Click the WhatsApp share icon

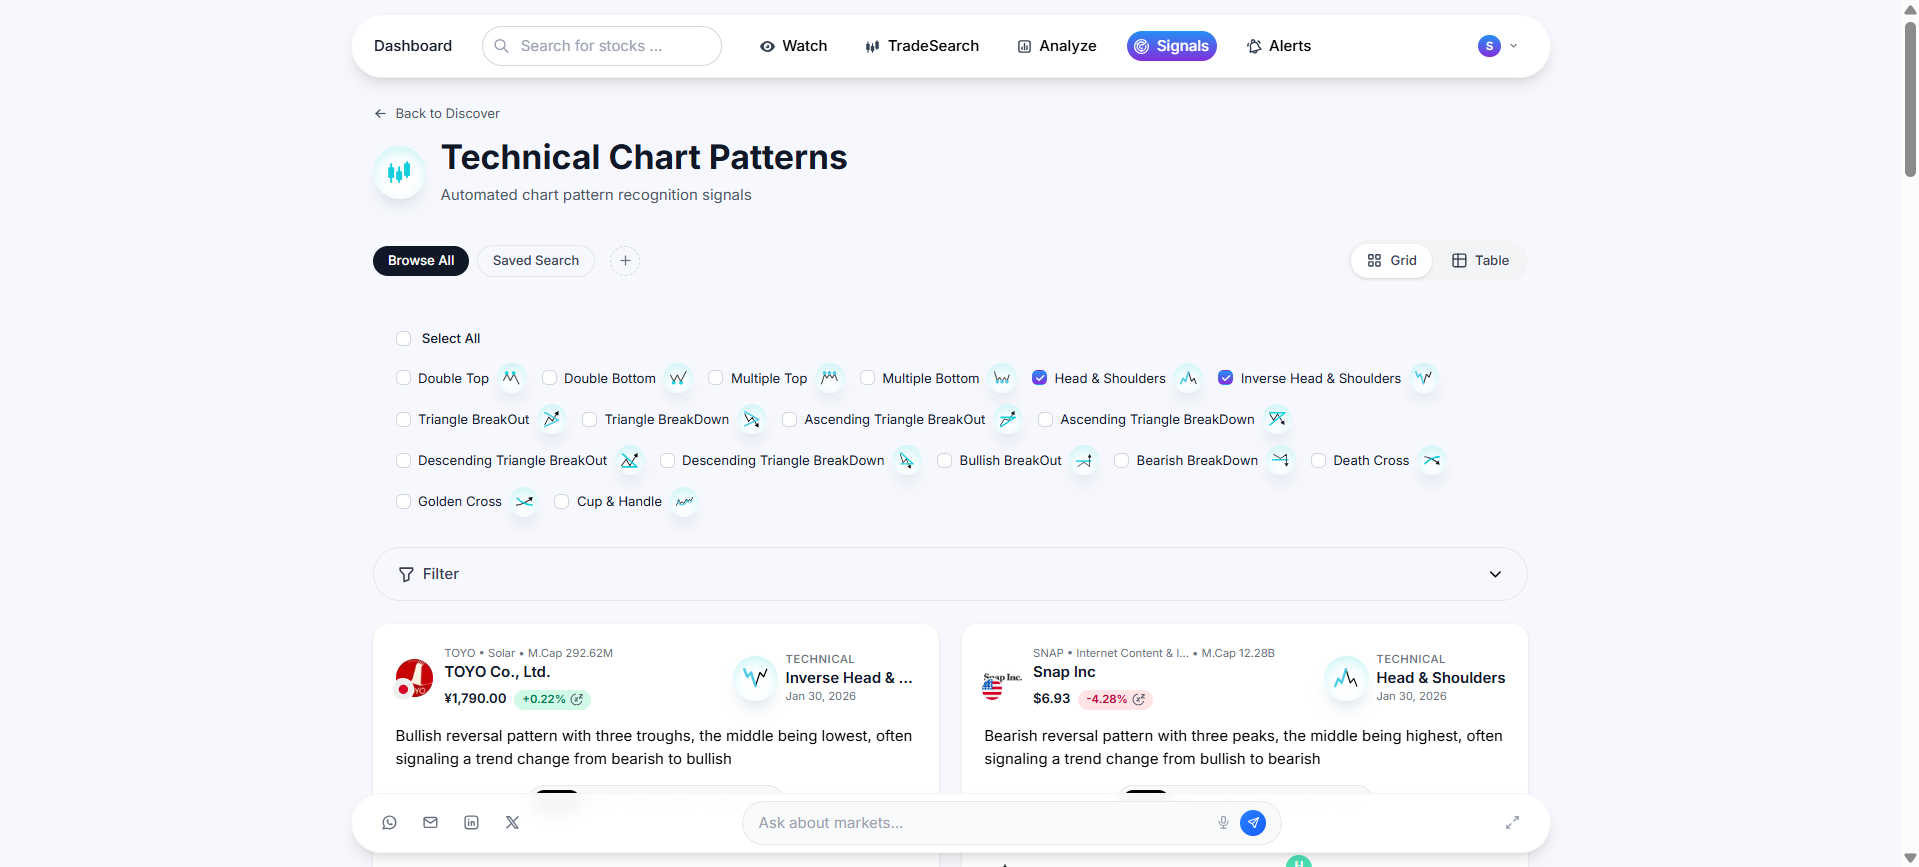coord(389,822)
